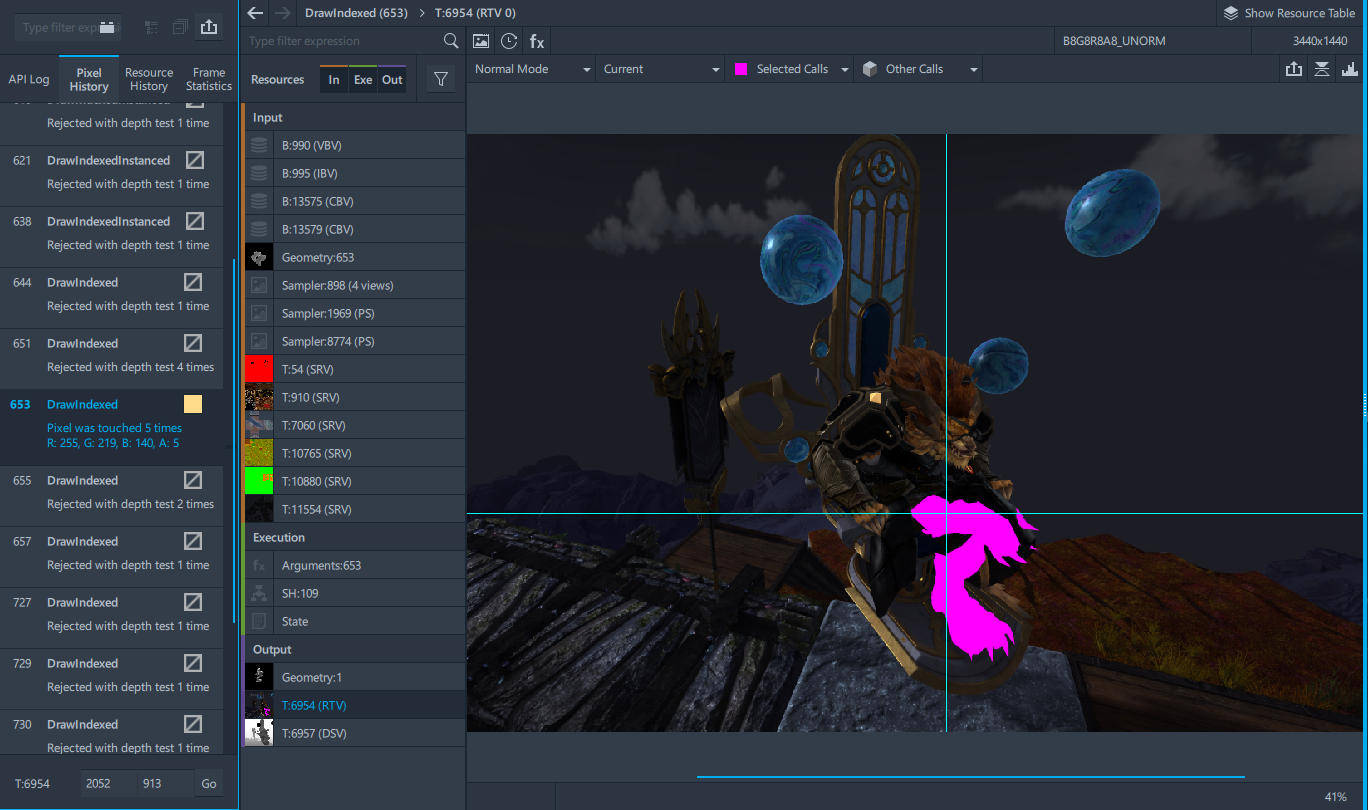Click the flip image vertically icon
Screen dimensions: 1368x810
(x=1322, y=69)
